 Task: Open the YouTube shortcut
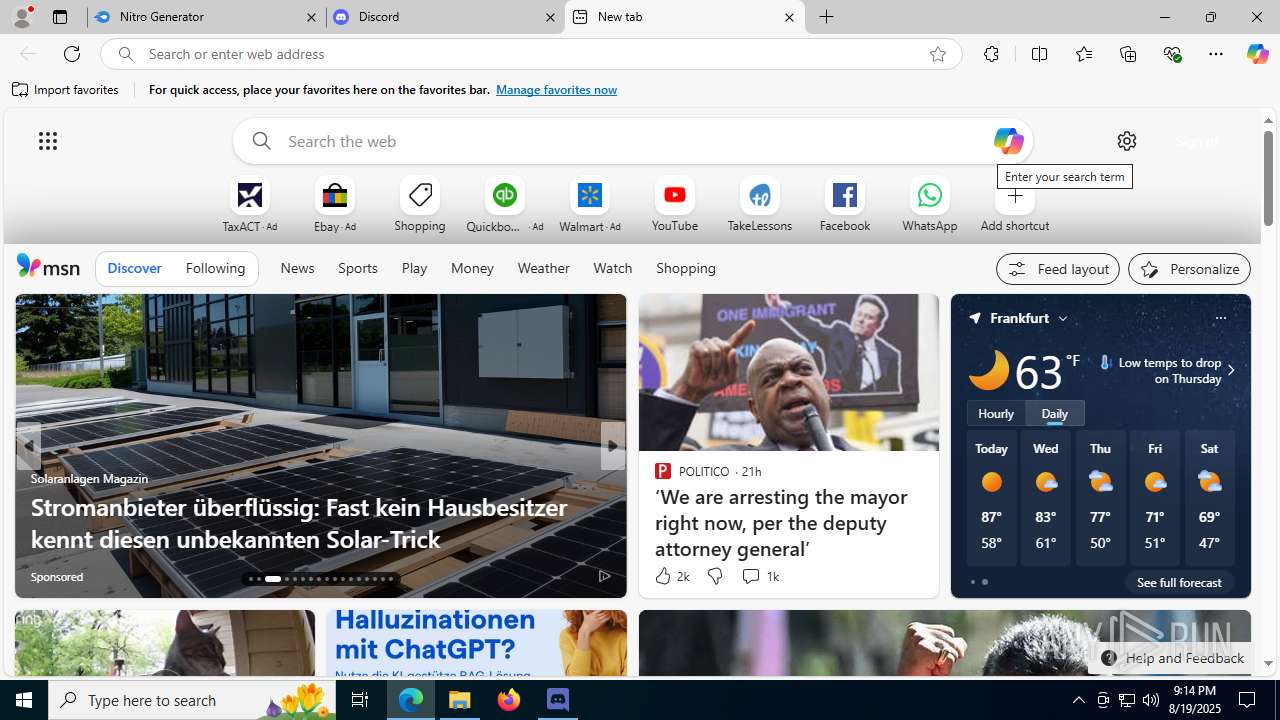point(675,205)
